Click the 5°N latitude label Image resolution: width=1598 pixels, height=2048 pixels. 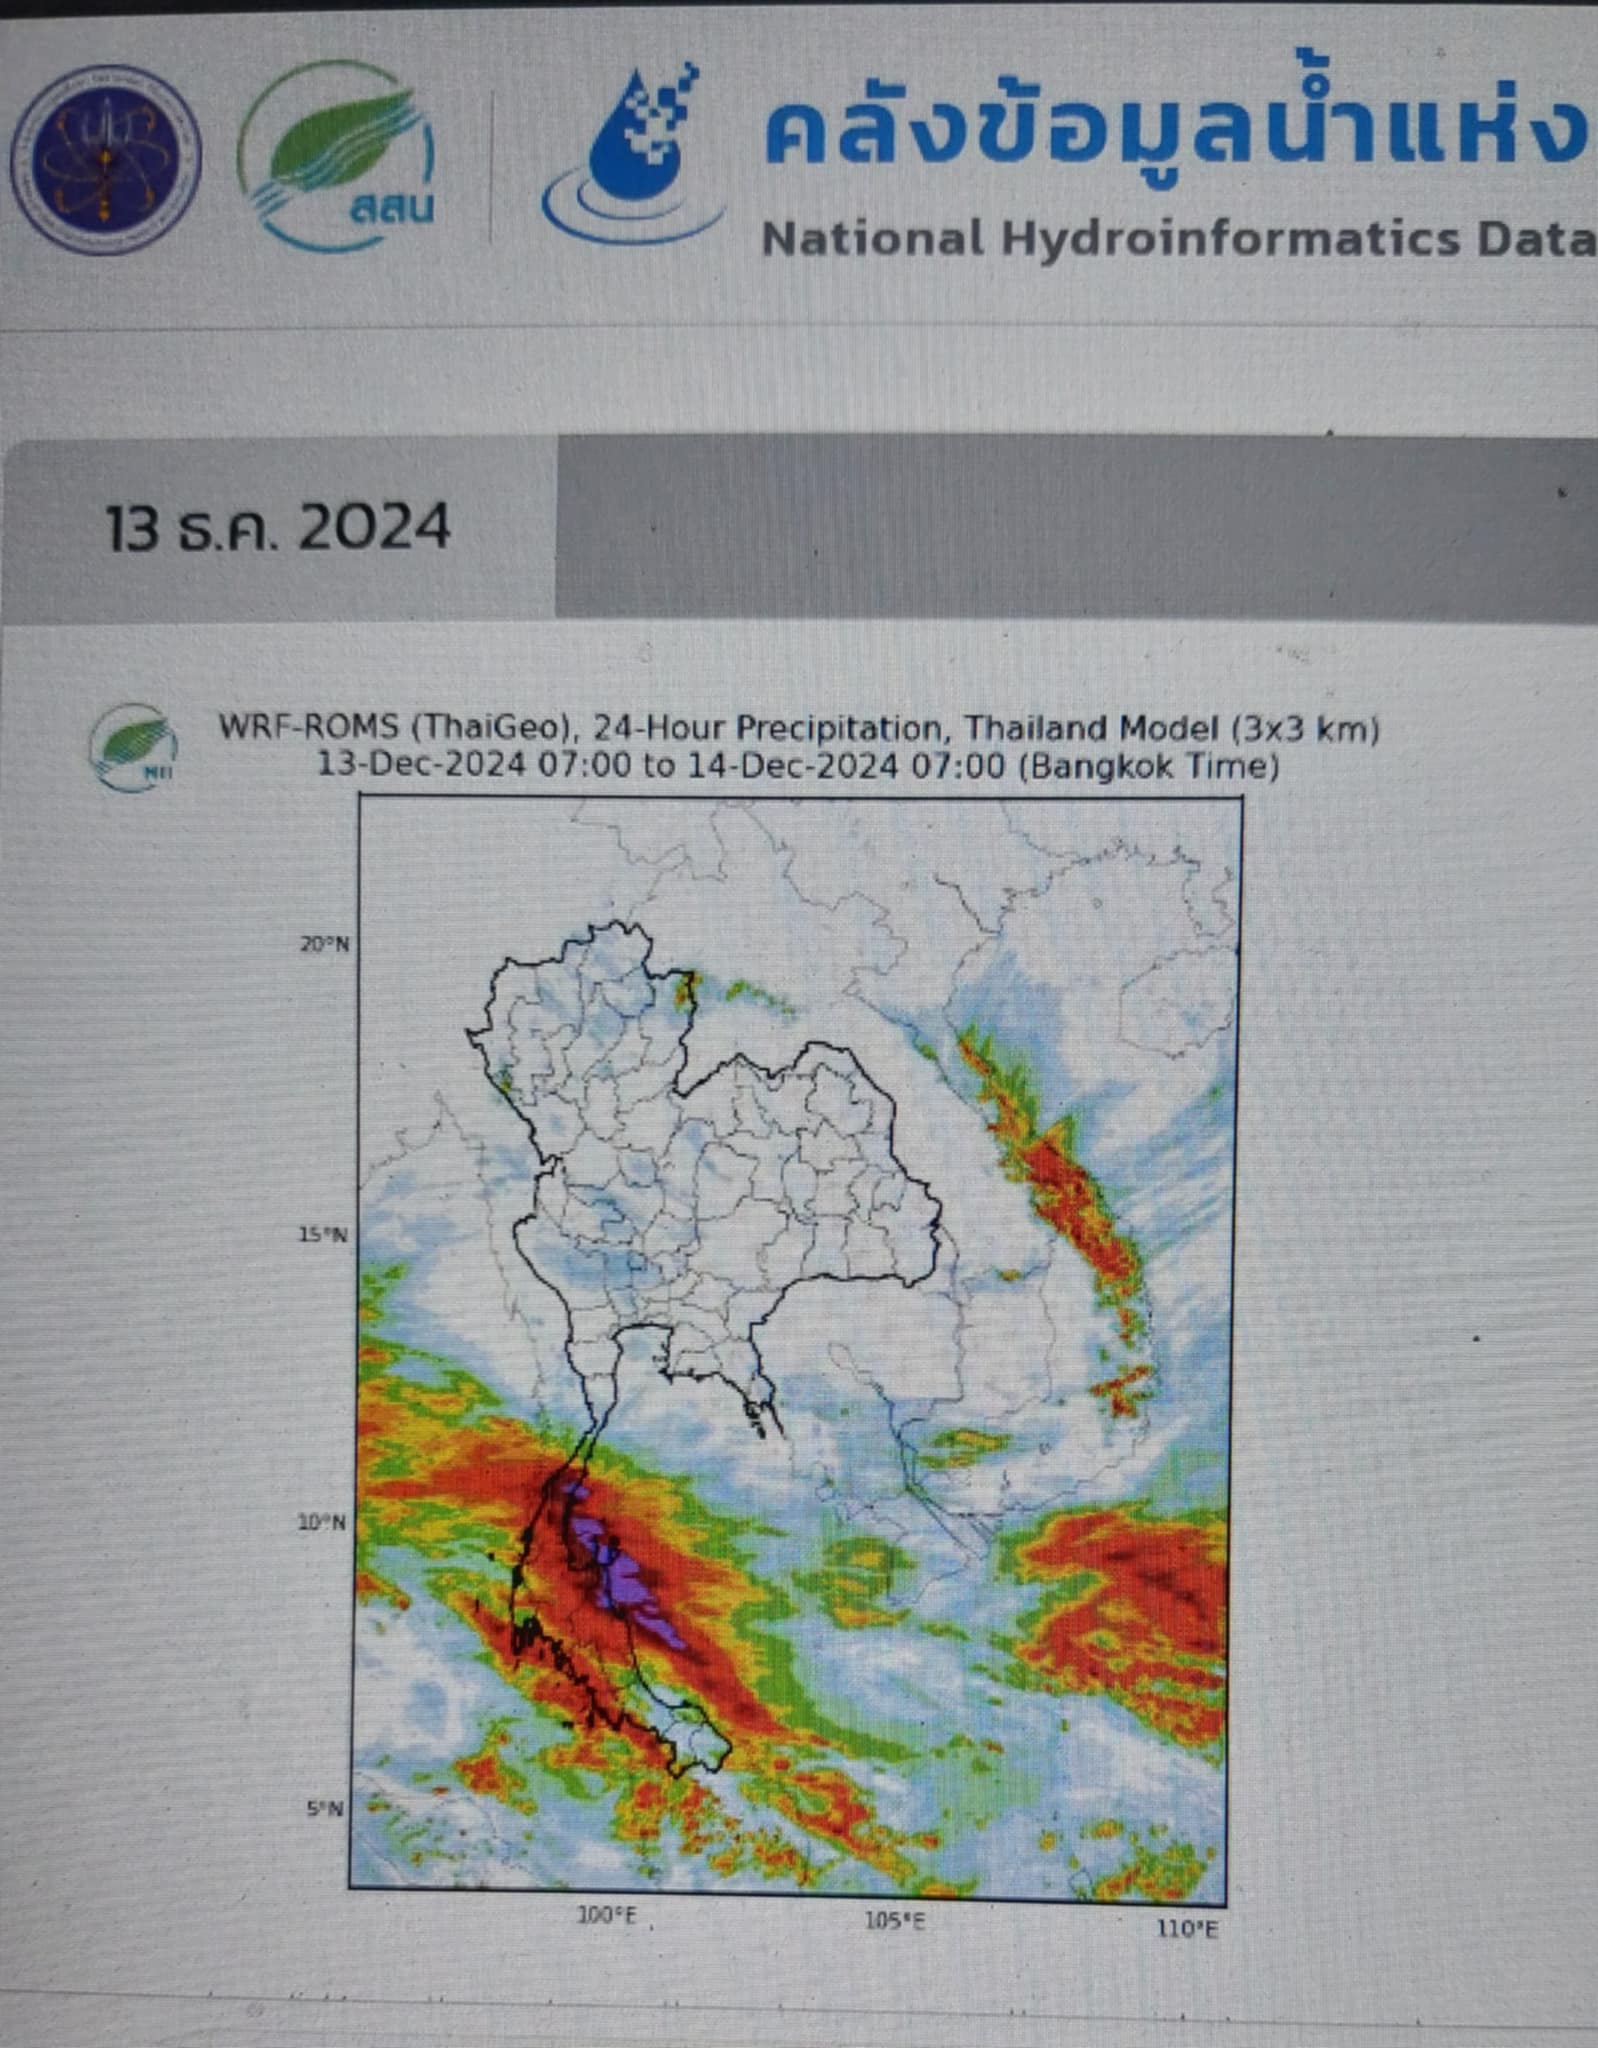327,1809
